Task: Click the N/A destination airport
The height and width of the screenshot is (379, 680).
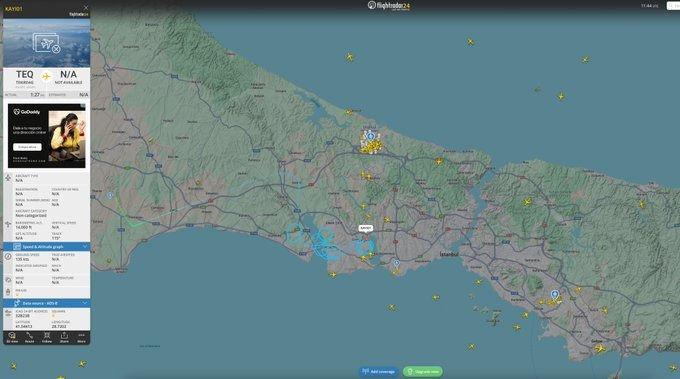Action: (69, 75)
